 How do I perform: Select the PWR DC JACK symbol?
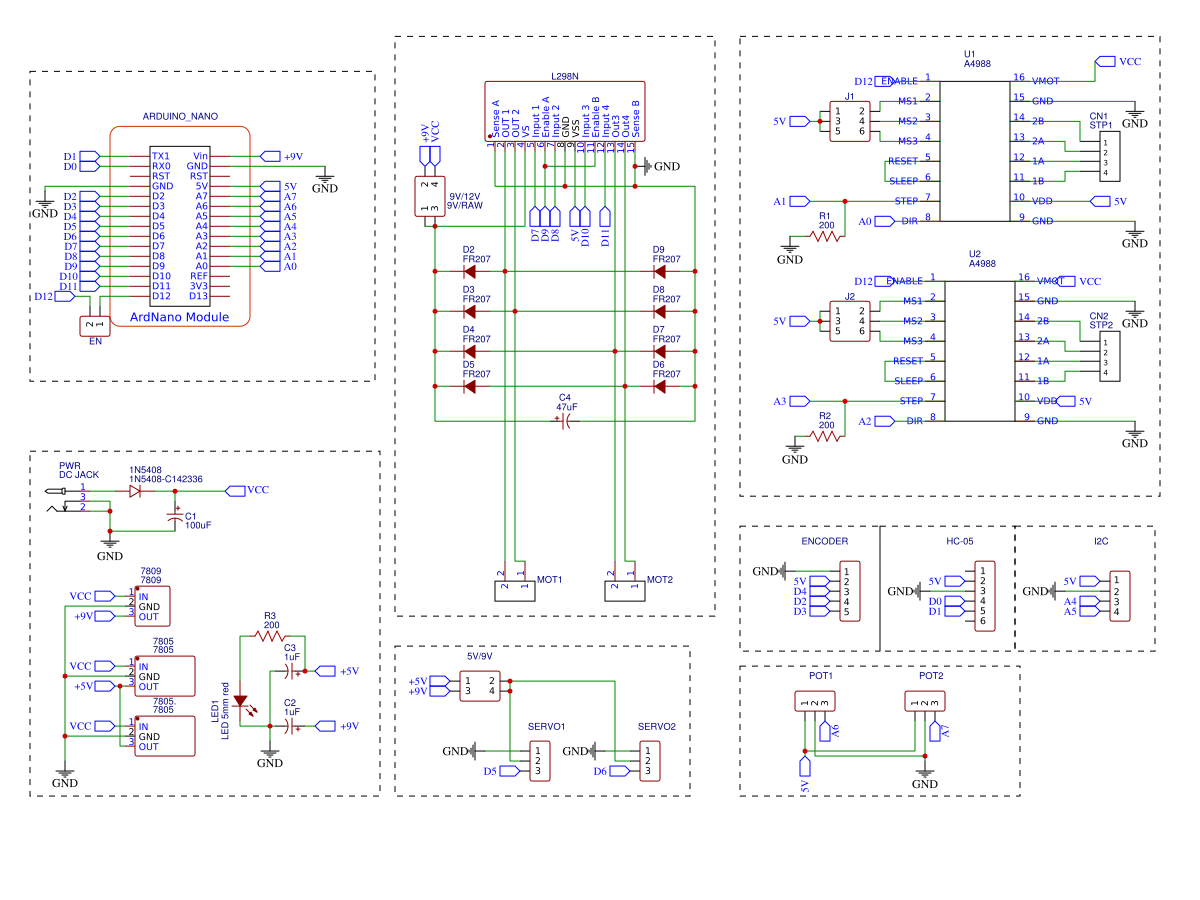pos(66,499)
